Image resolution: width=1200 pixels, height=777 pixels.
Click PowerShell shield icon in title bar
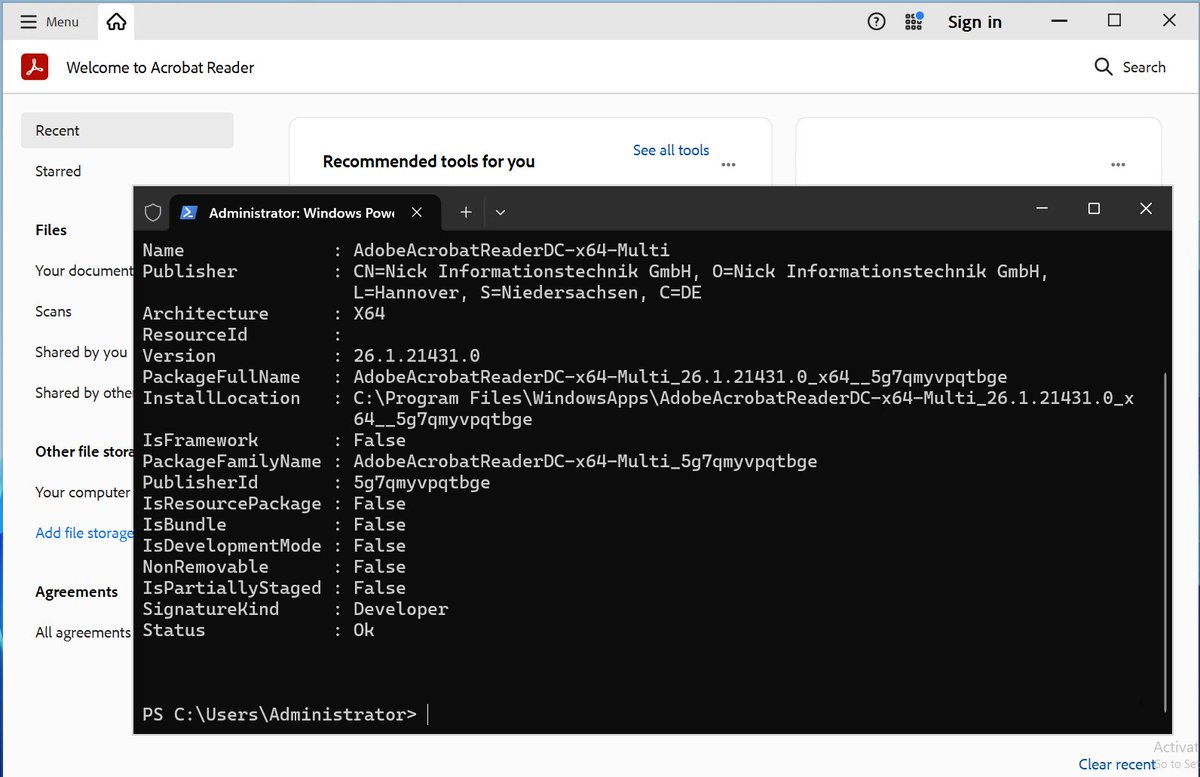(153, 212)
